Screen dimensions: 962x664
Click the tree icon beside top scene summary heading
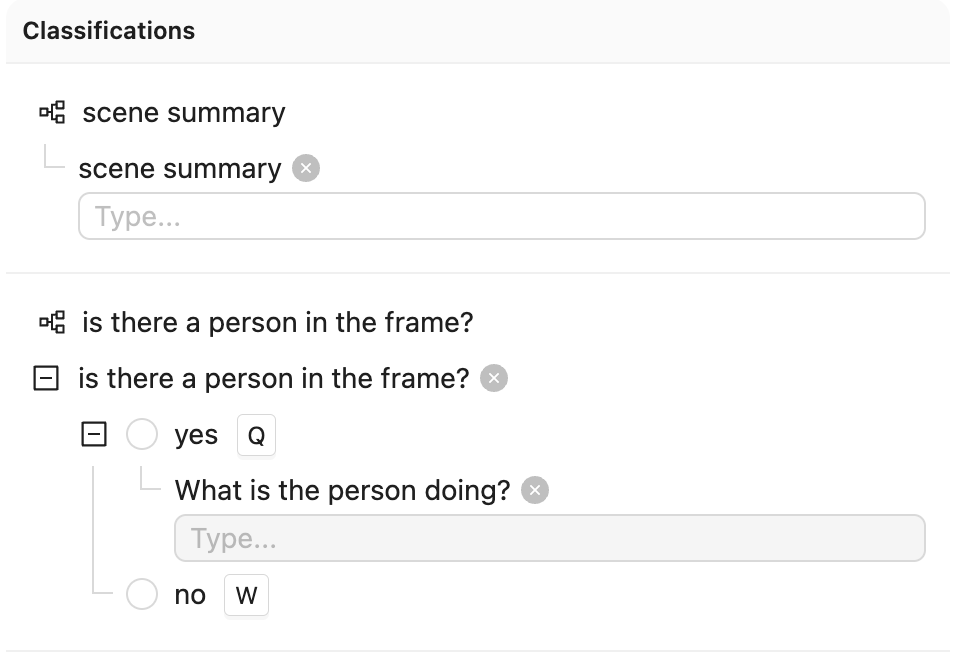tap(52, 112)
